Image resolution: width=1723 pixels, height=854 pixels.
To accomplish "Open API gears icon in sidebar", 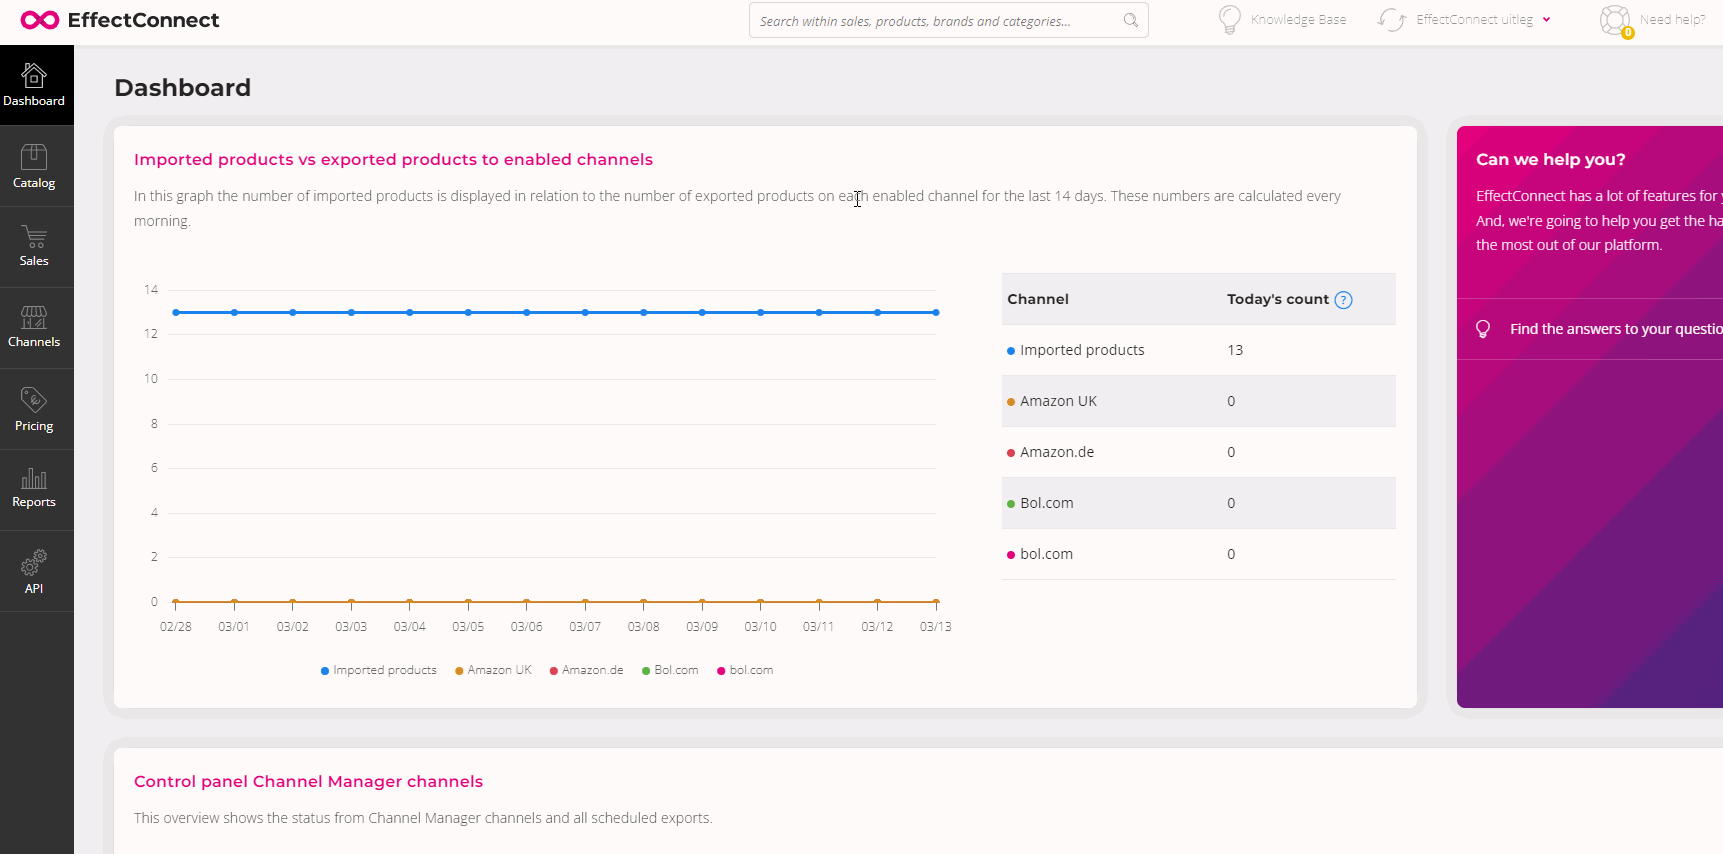I will pos(34,563).
